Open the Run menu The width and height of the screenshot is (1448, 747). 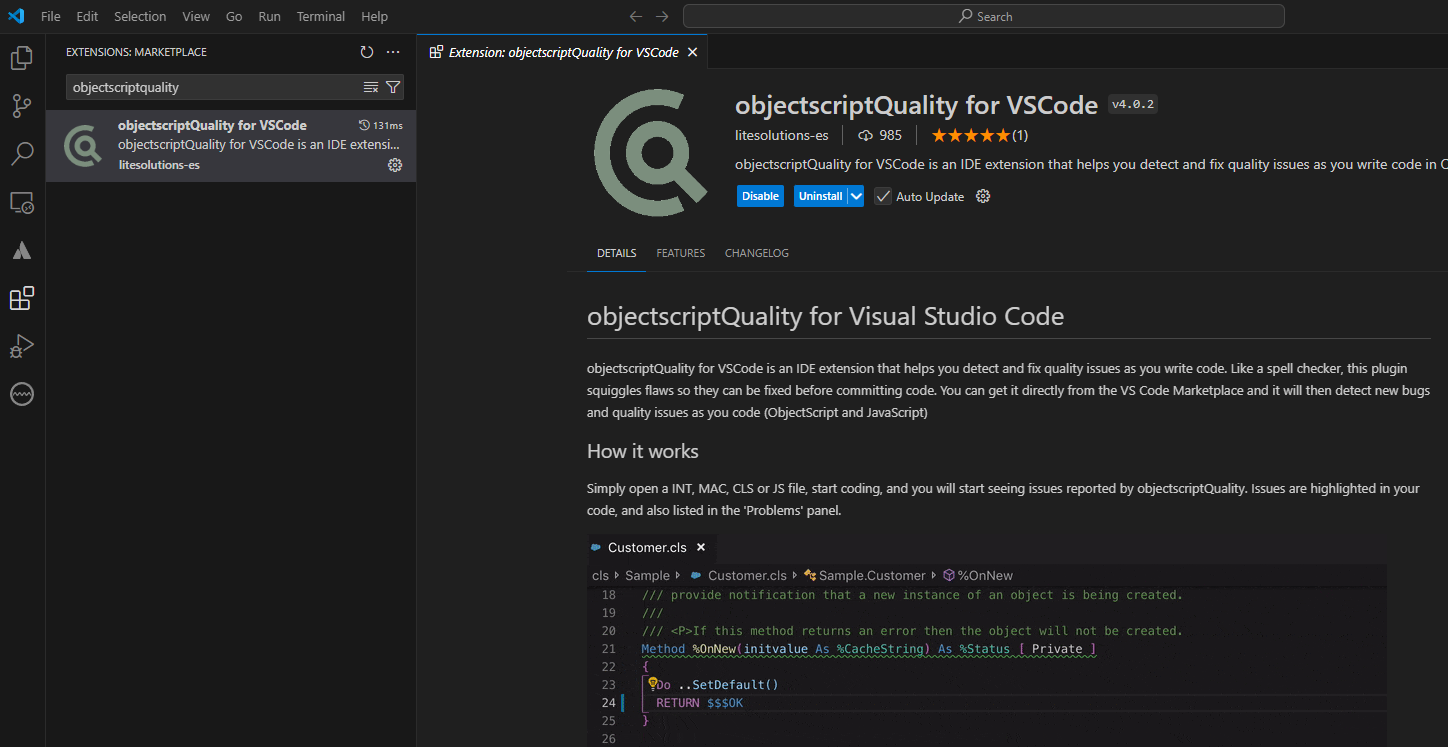coord(269,16)
